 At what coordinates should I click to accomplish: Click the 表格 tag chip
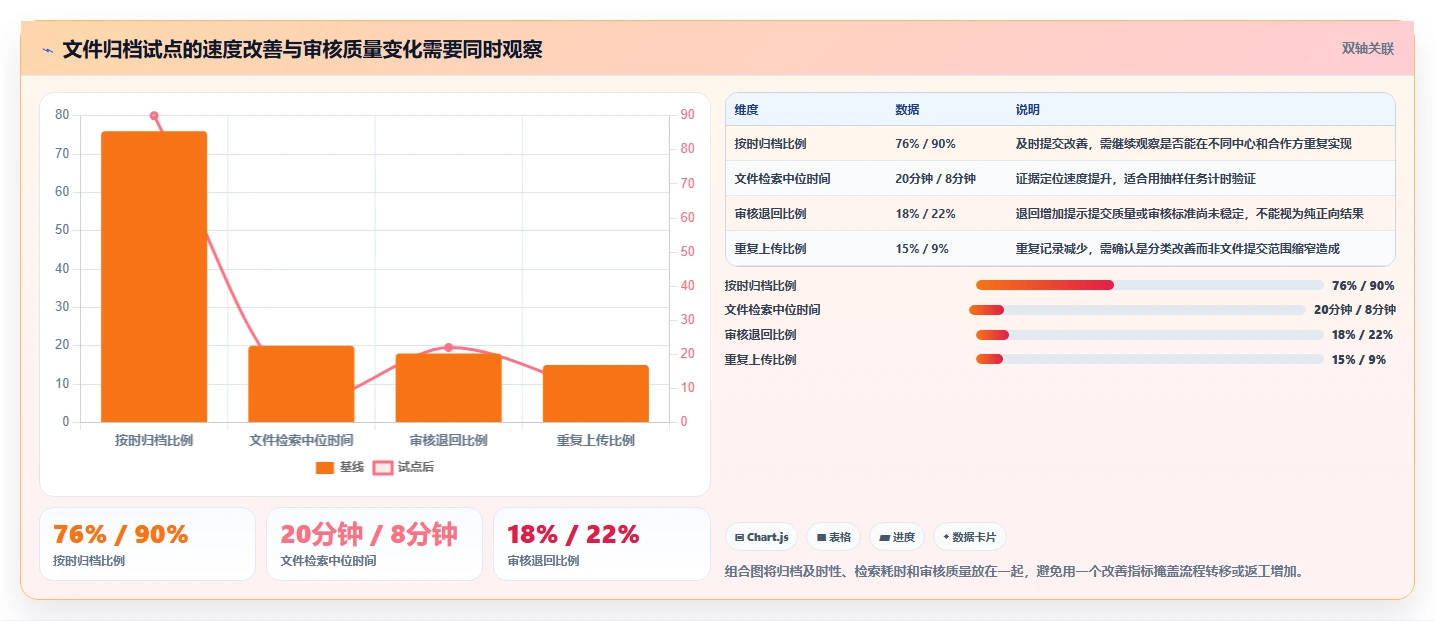(x=834, y=537)
